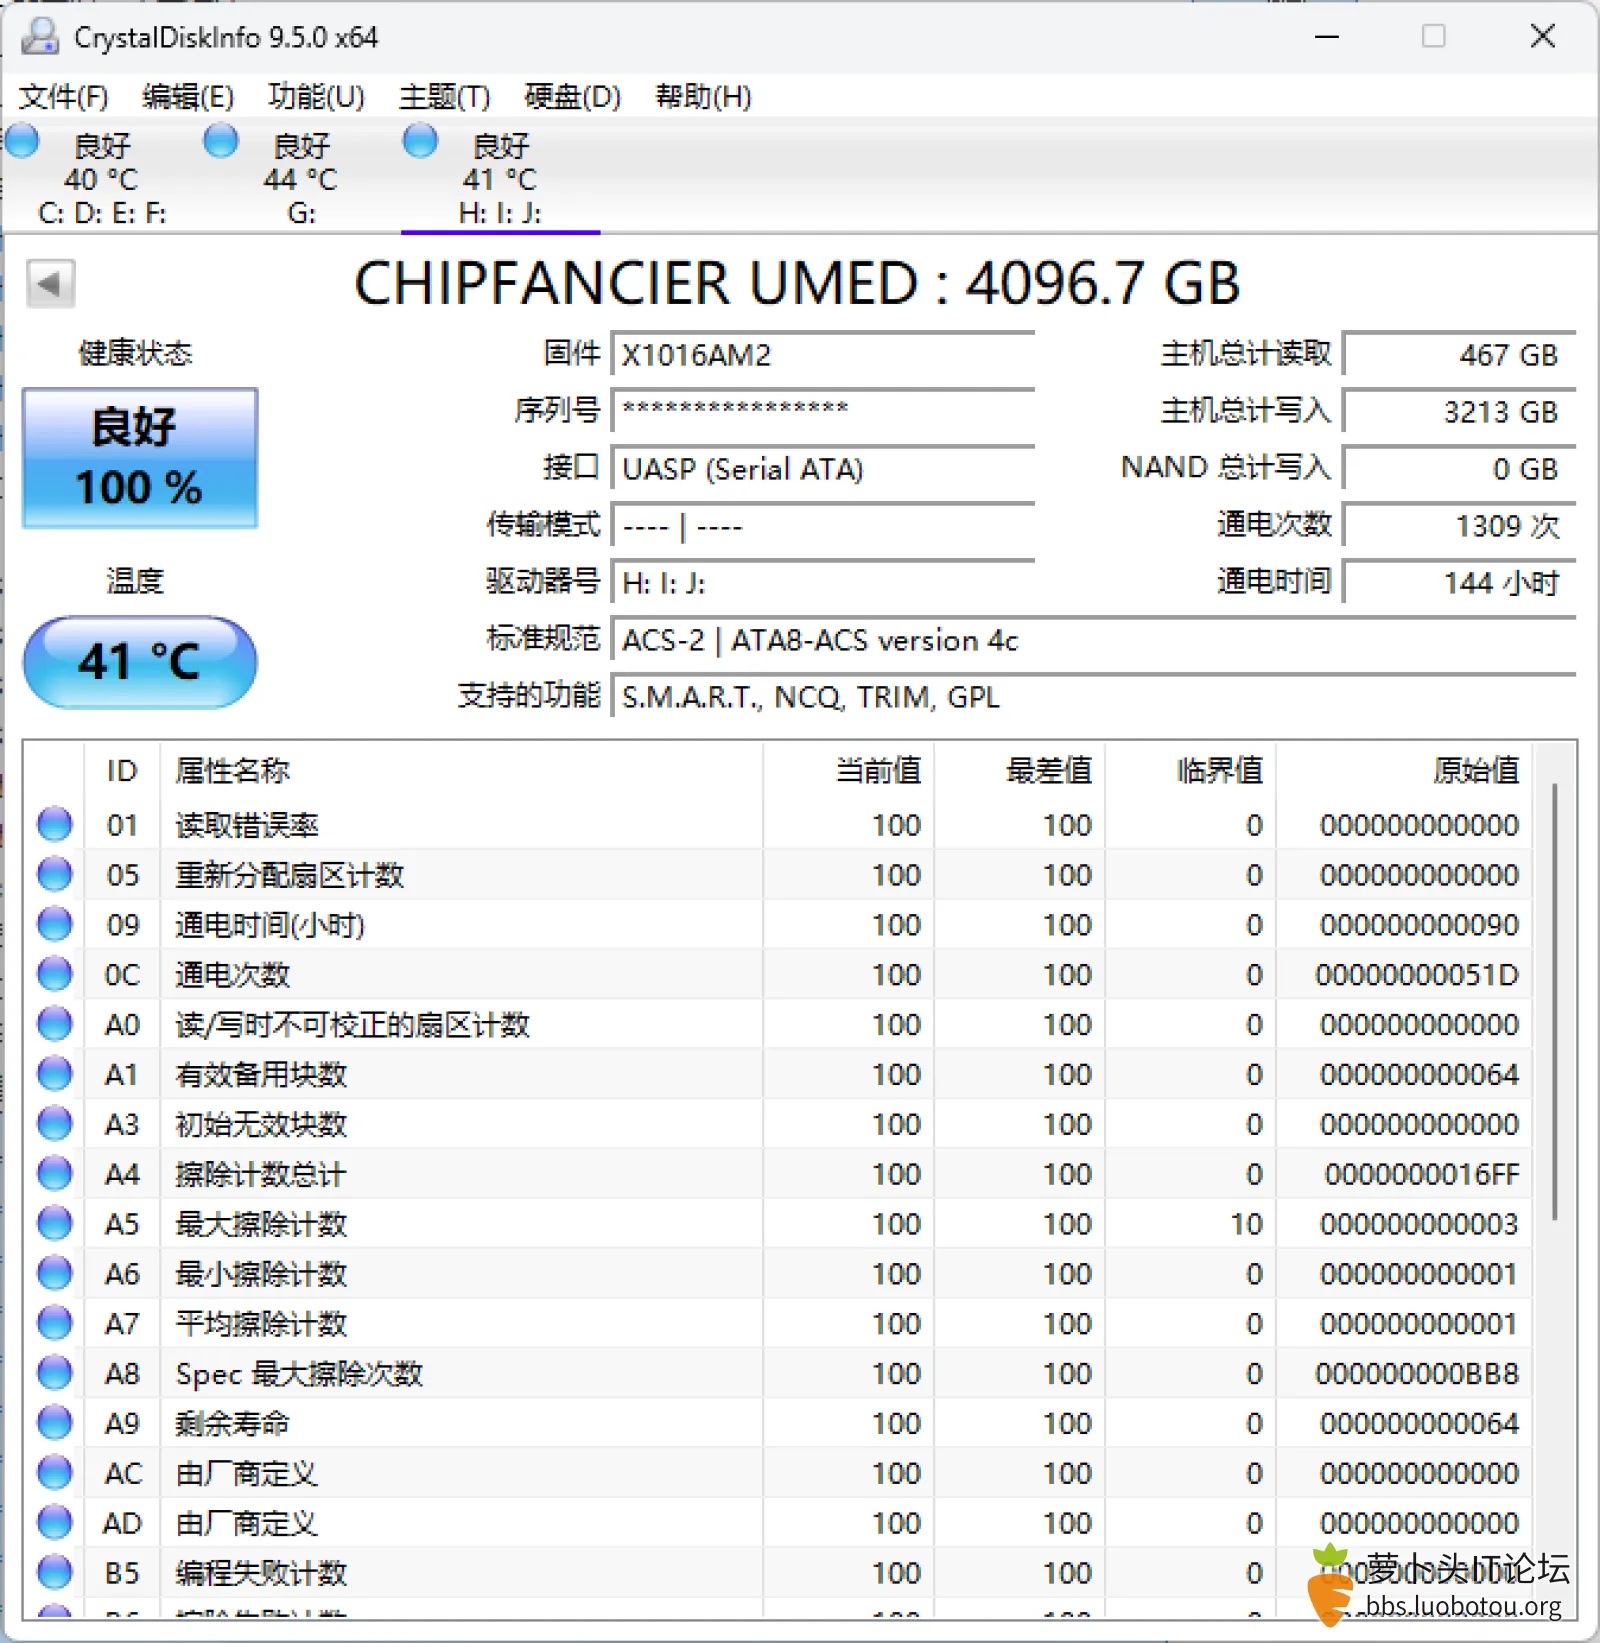Minimize the CrystalDiskInfo window
The image size is (1600, 1643).
point(1327,37)
